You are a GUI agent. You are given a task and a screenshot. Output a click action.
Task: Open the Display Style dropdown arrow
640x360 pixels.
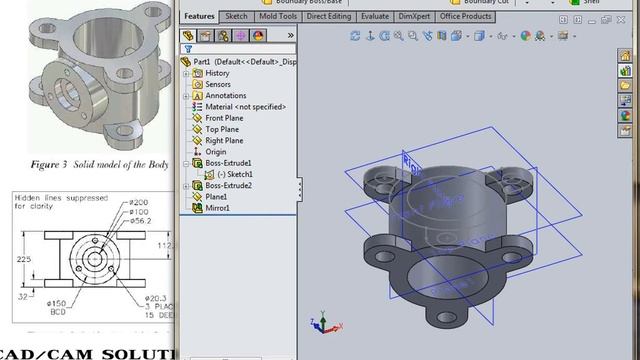click(491, 37)
